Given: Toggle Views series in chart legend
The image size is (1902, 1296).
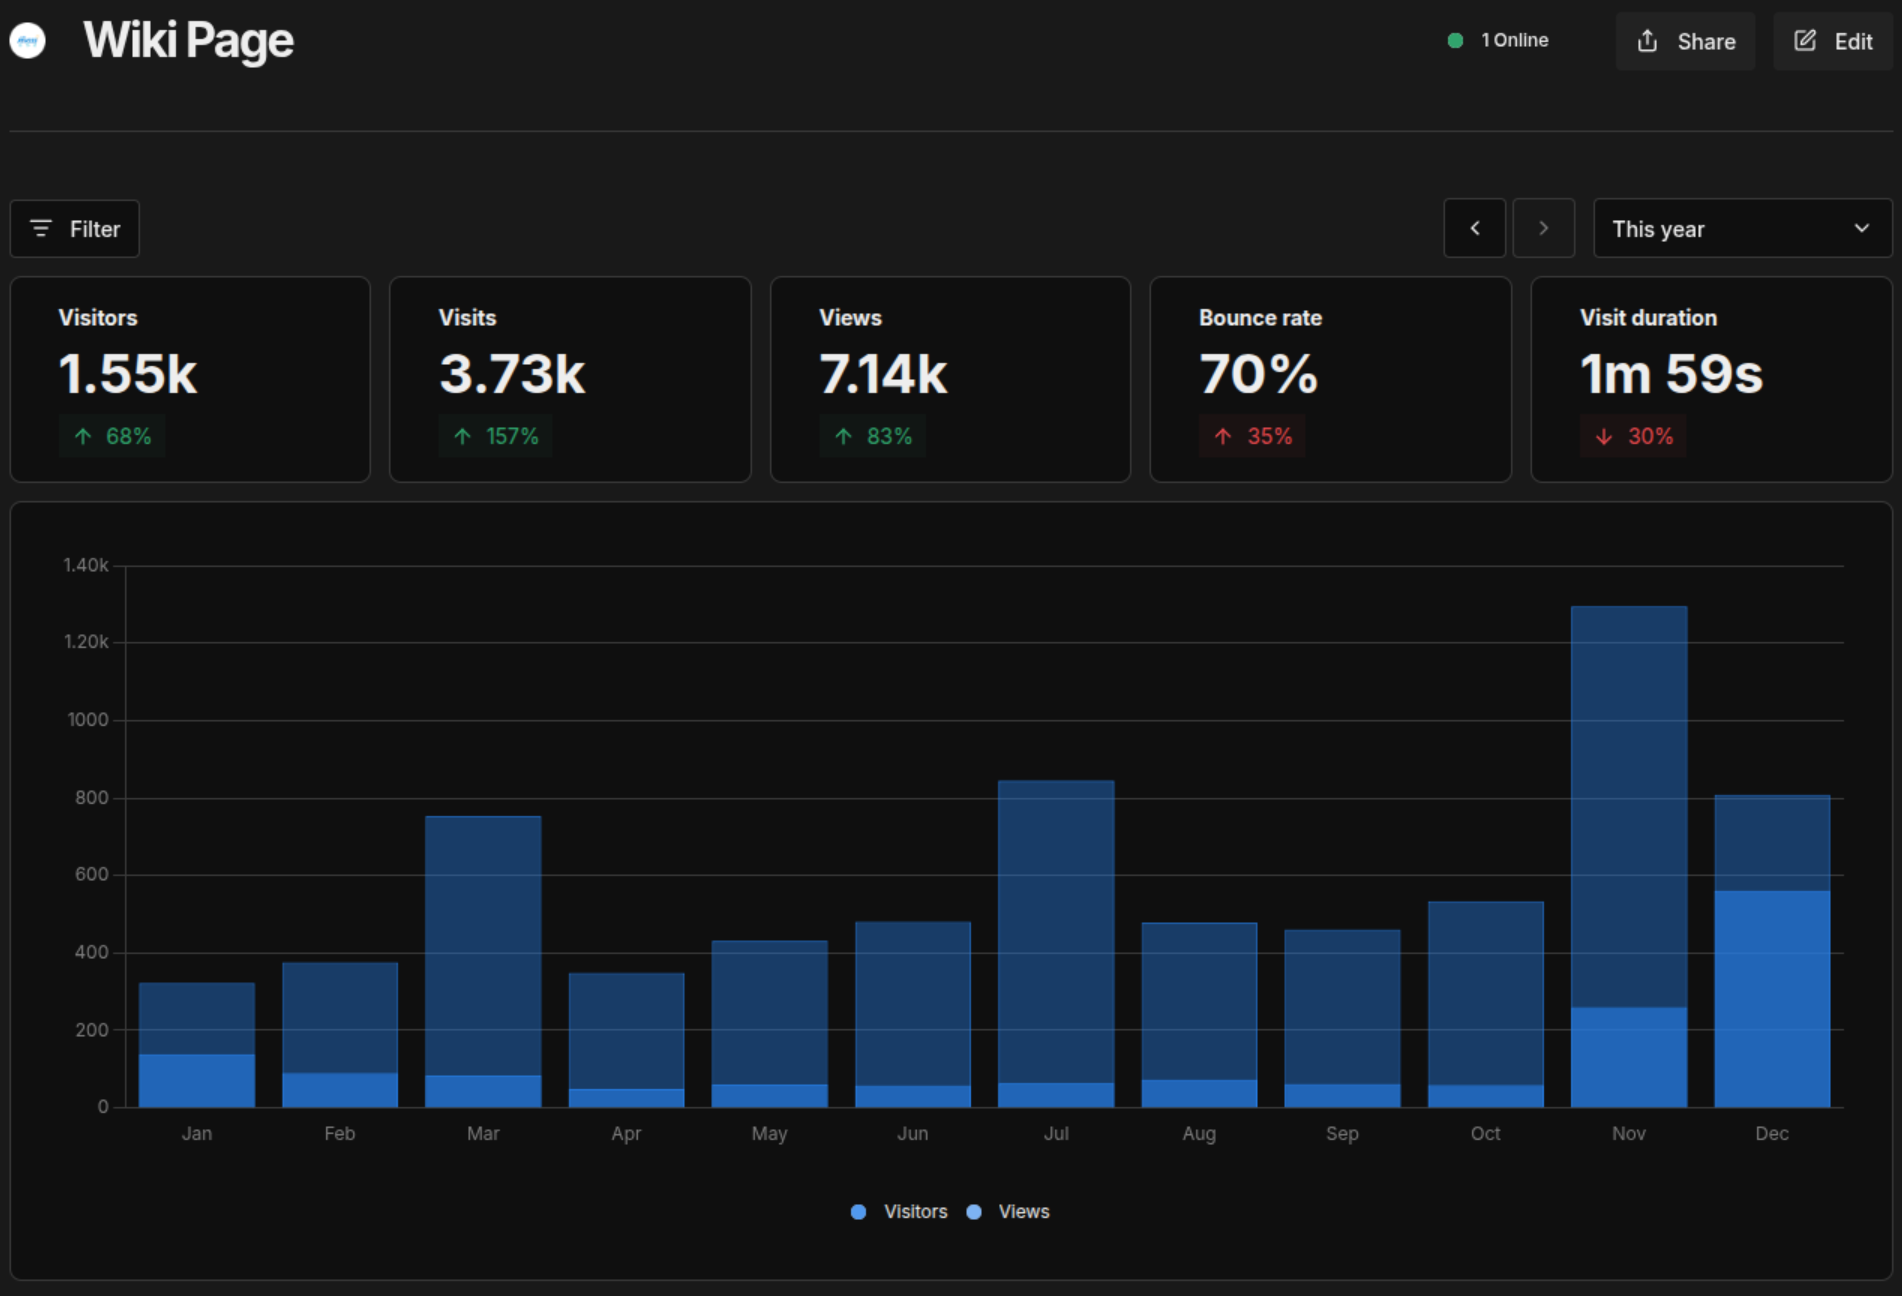Looking at the screenshot, I should coord(1023,1211).
